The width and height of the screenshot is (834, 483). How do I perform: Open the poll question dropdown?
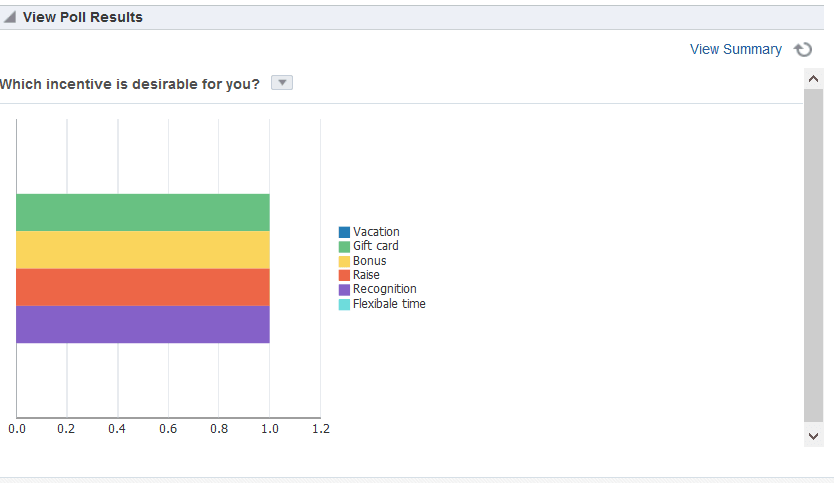(x=282, y=83)
